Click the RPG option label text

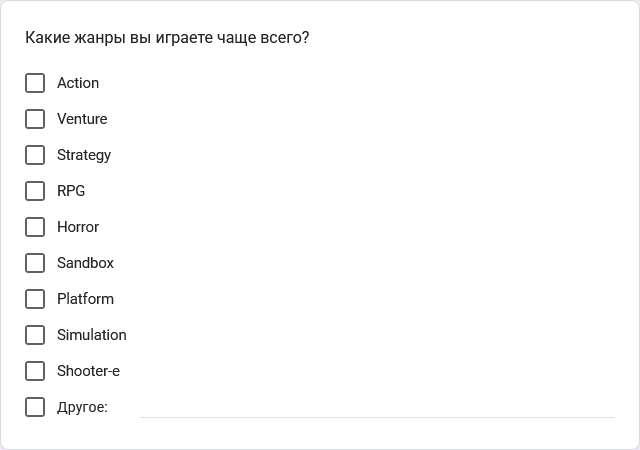71,191
